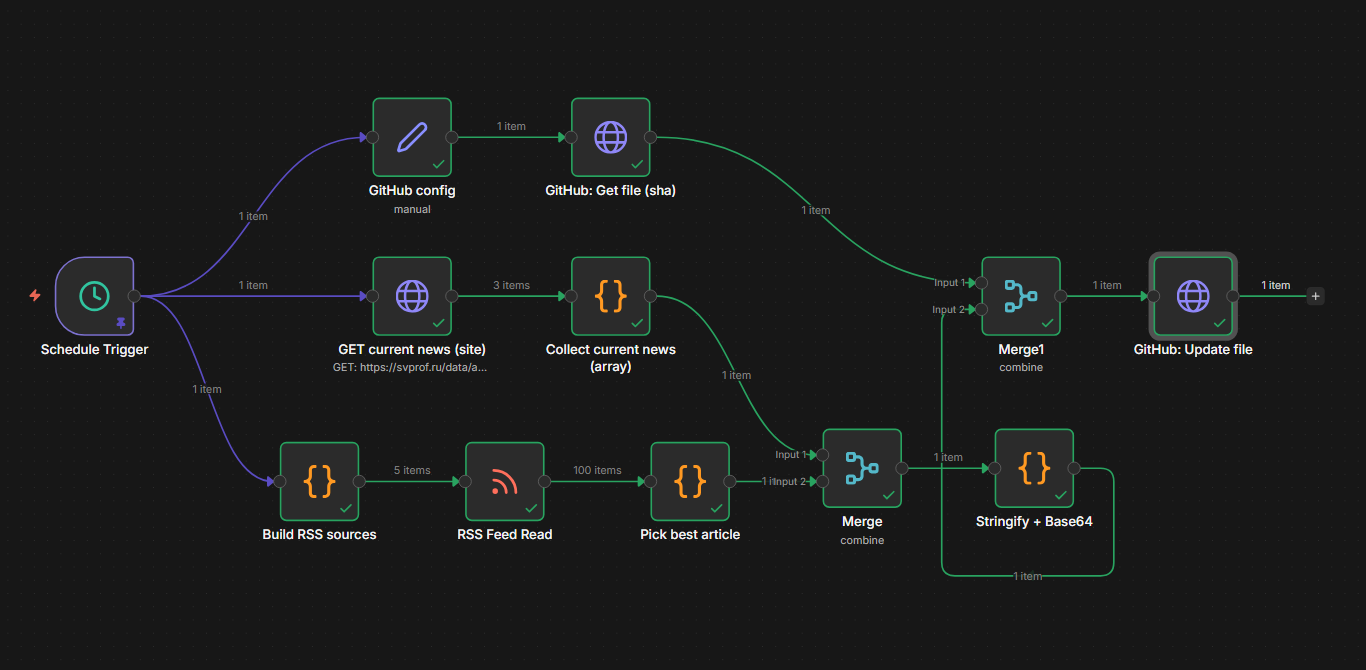Viewport: 1366px width, 670px height.
Task: Open the Collect current news code node
Action: [610, 296]
